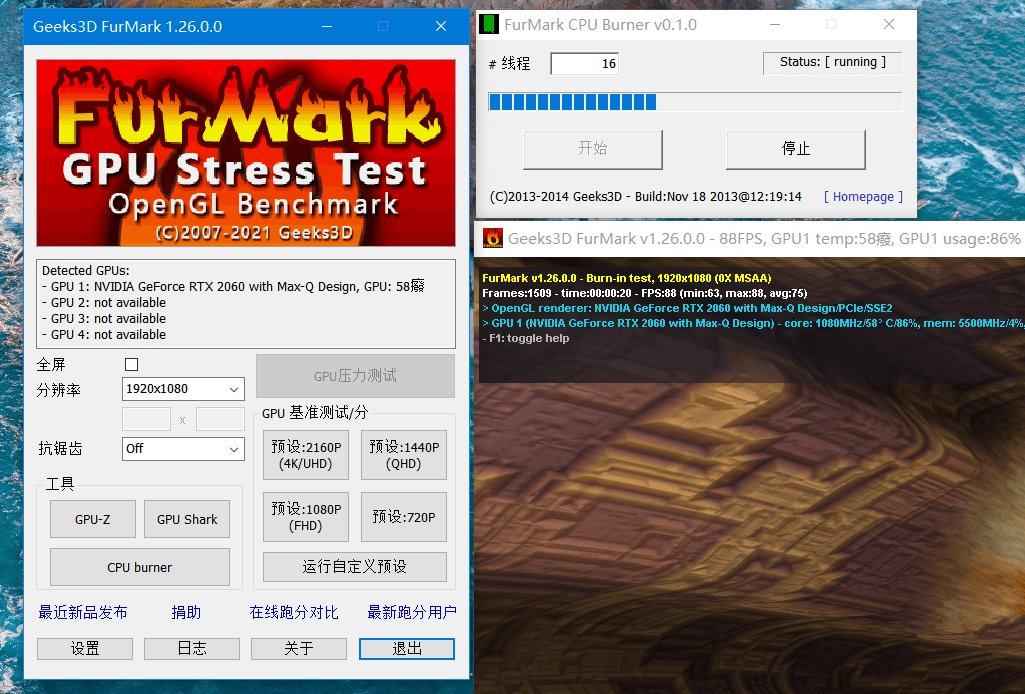Open the CPU burner tool

pyautogui.click(x=139, y=566)
